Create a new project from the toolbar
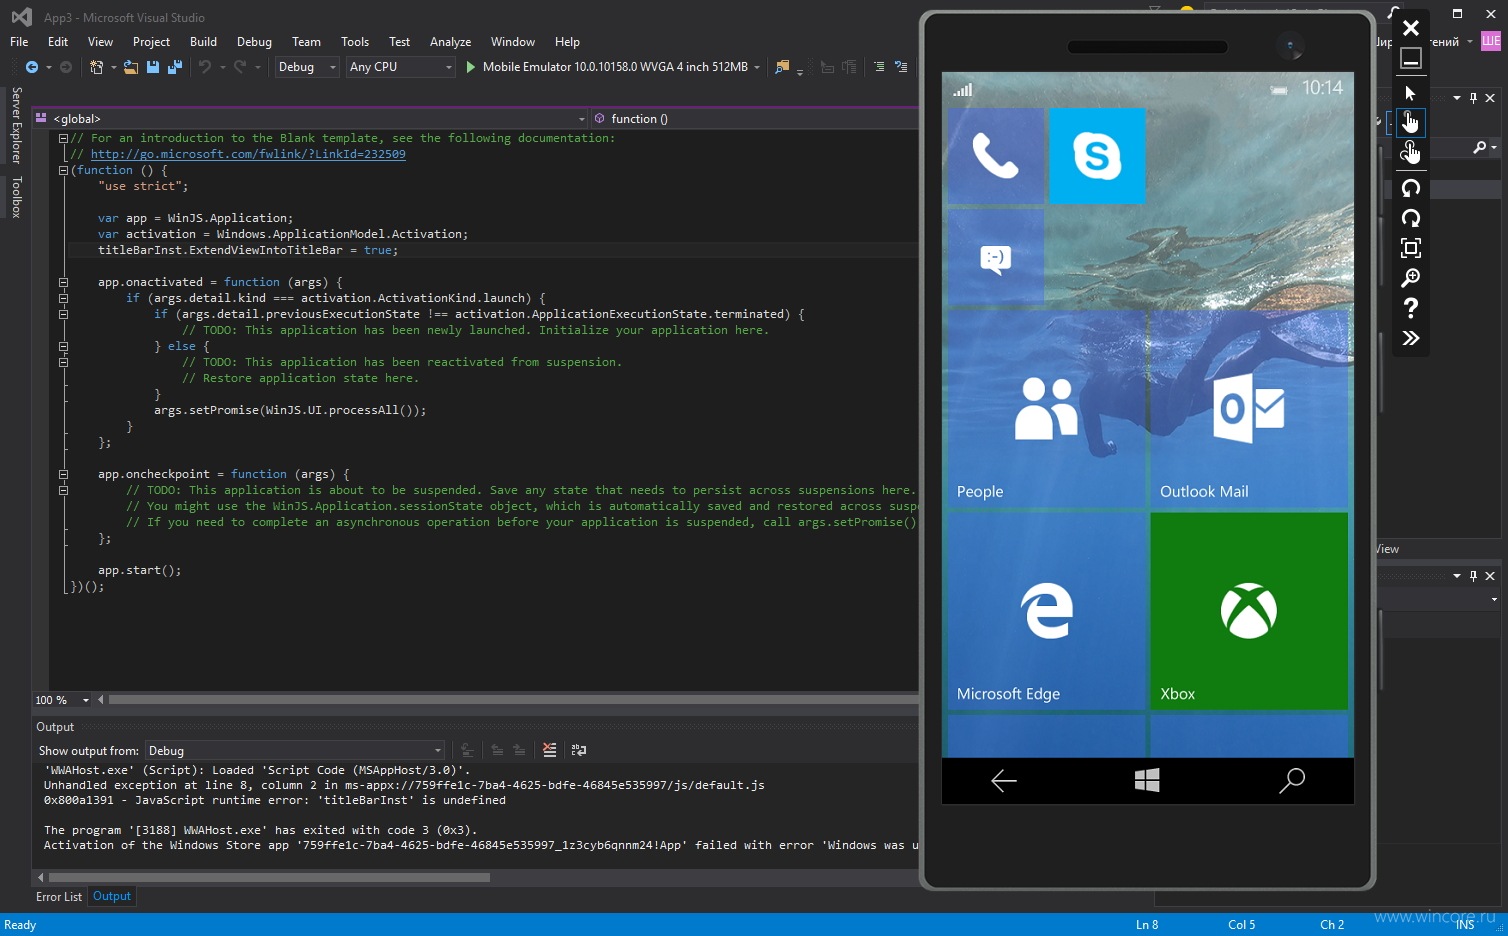 (x=96, y=67)
